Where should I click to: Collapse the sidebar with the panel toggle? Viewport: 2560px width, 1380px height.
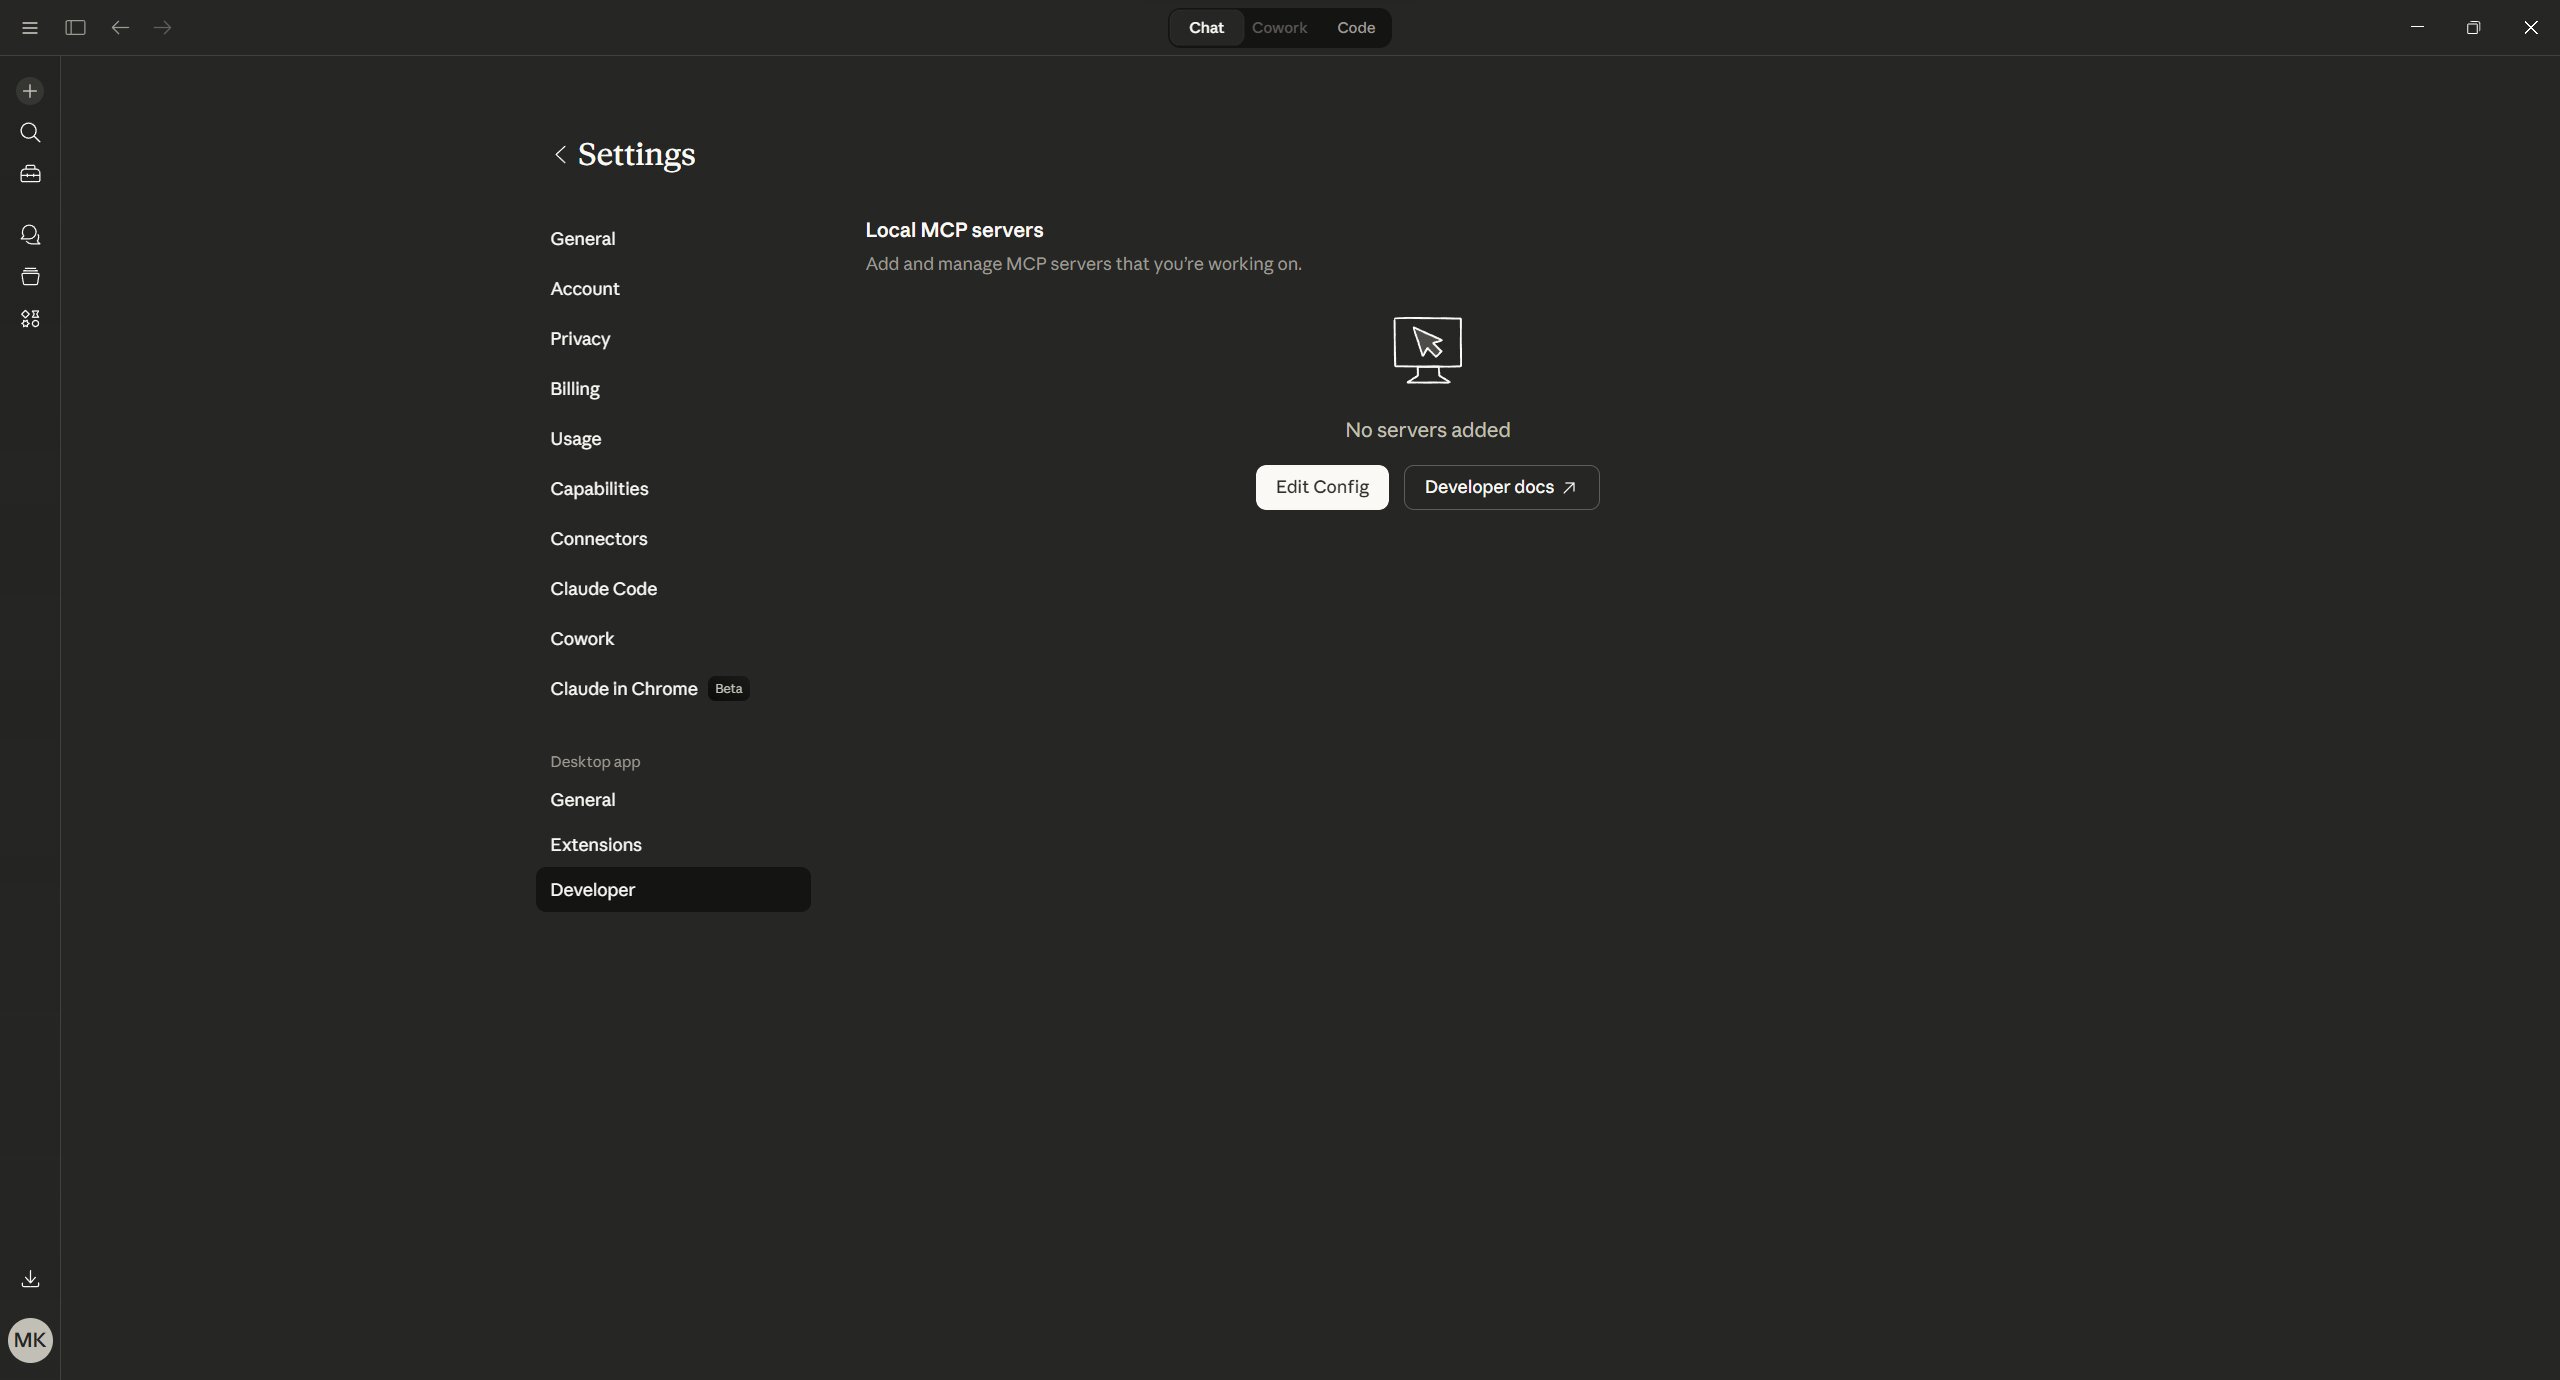tap(74, 27)
